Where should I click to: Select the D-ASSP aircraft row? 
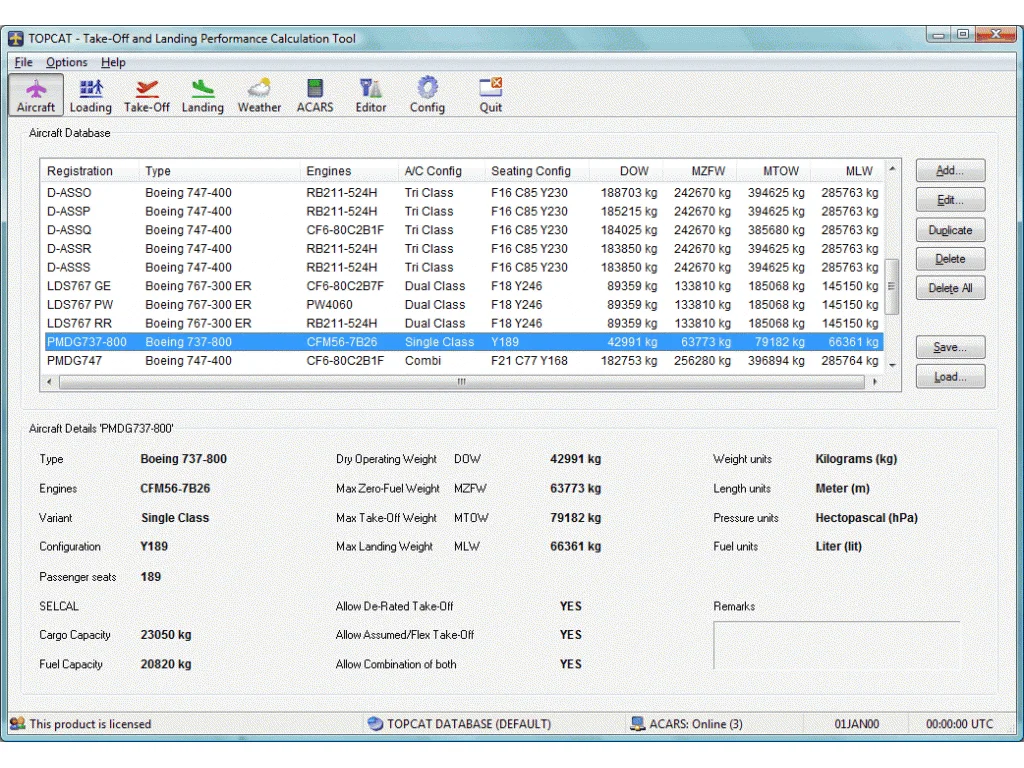tap(463, 211)
